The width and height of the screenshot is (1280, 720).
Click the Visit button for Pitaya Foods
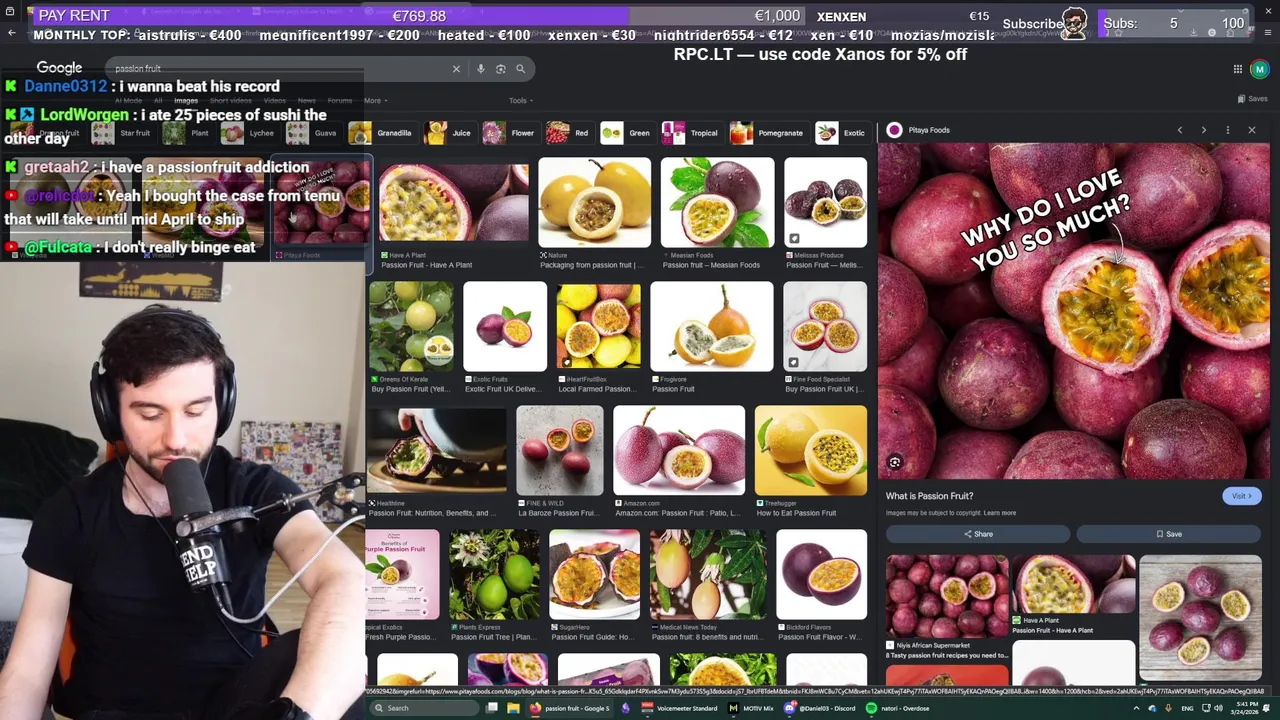coord(1241,496)
